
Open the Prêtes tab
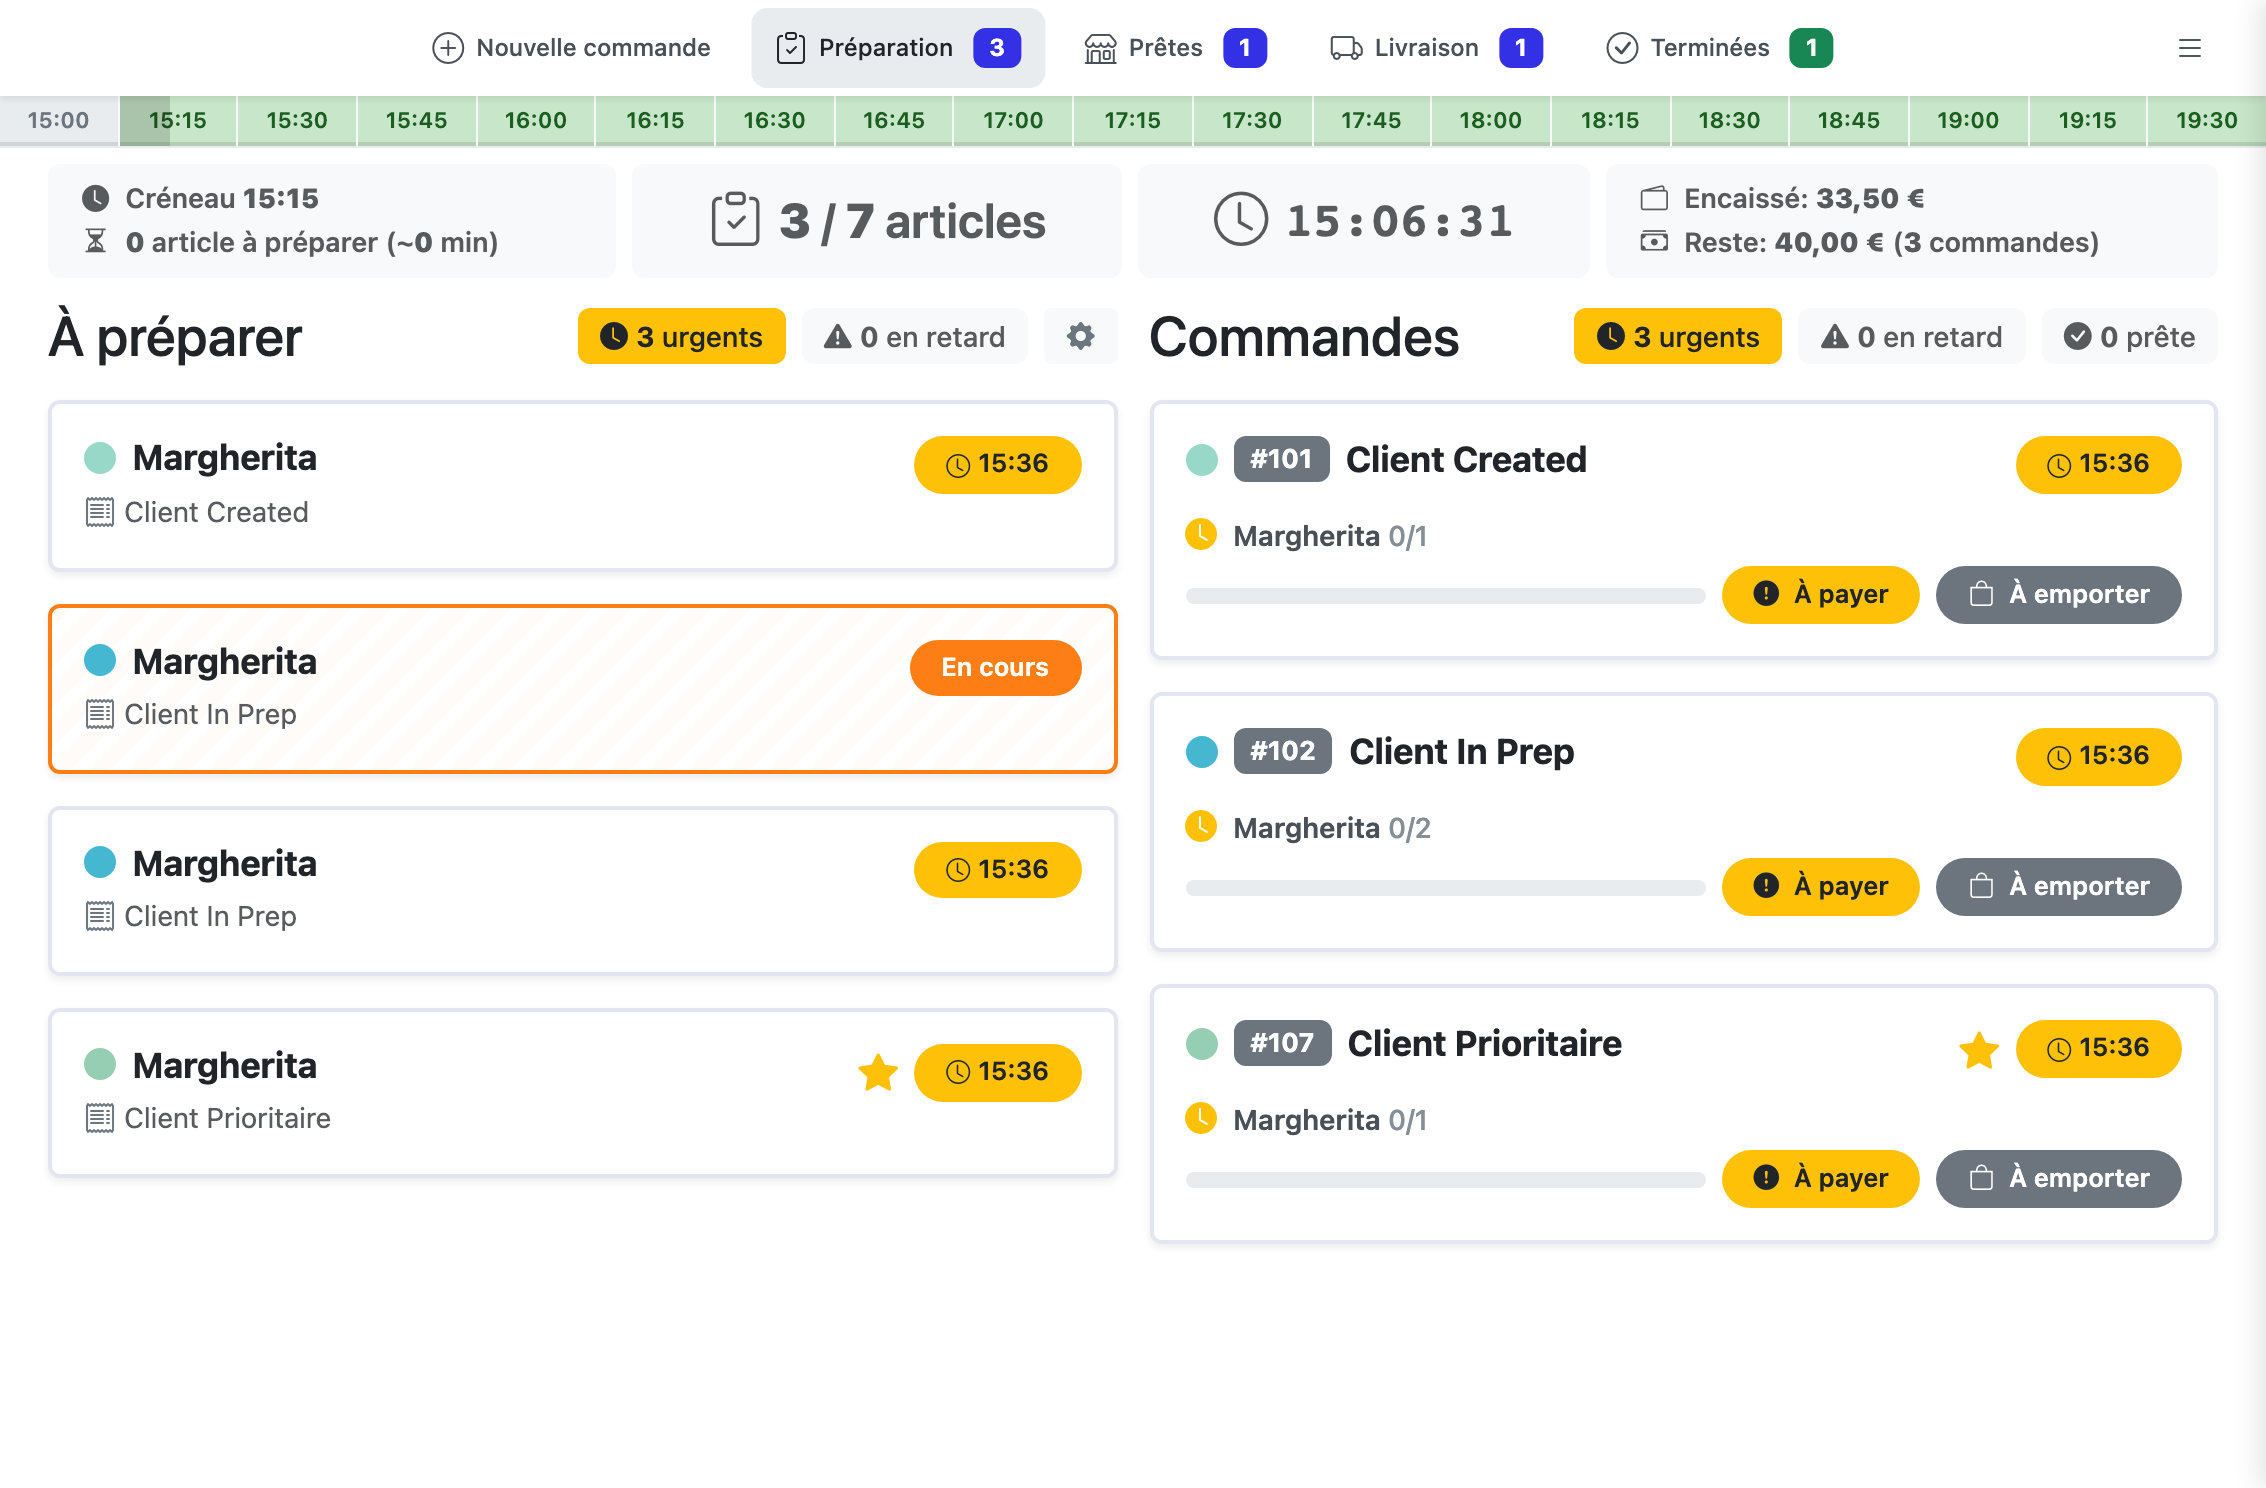1174,48
